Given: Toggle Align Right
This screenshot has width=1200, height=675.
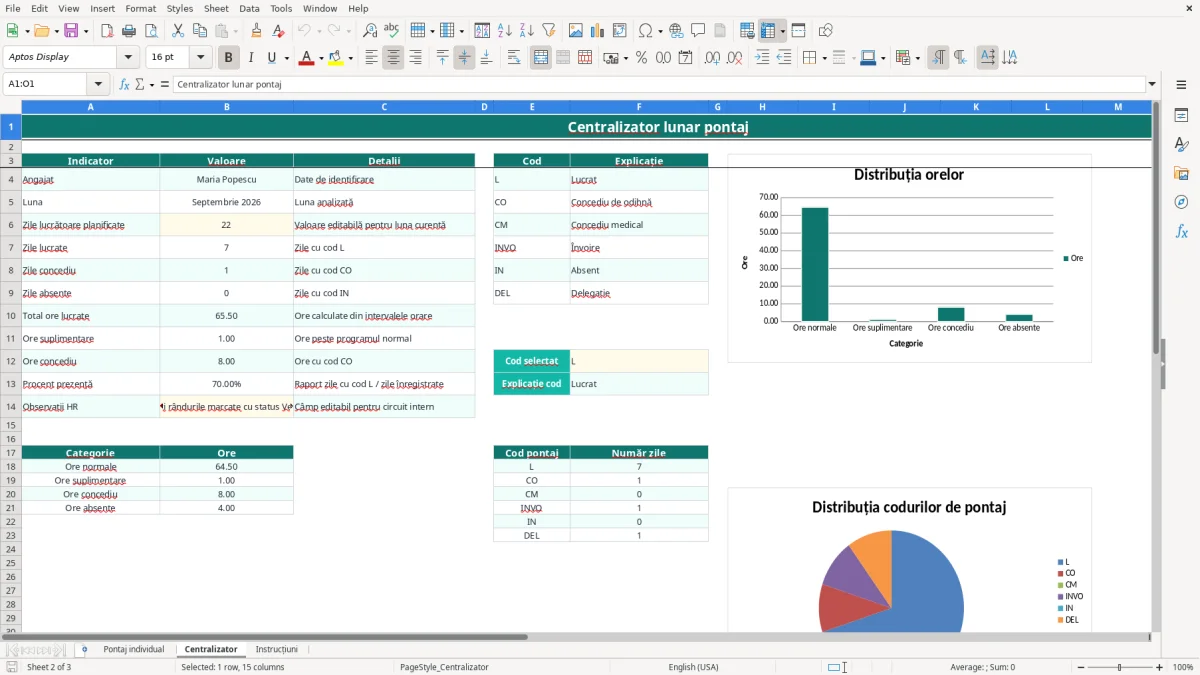Looking at the screenshot, I should [x=415, y=58].
